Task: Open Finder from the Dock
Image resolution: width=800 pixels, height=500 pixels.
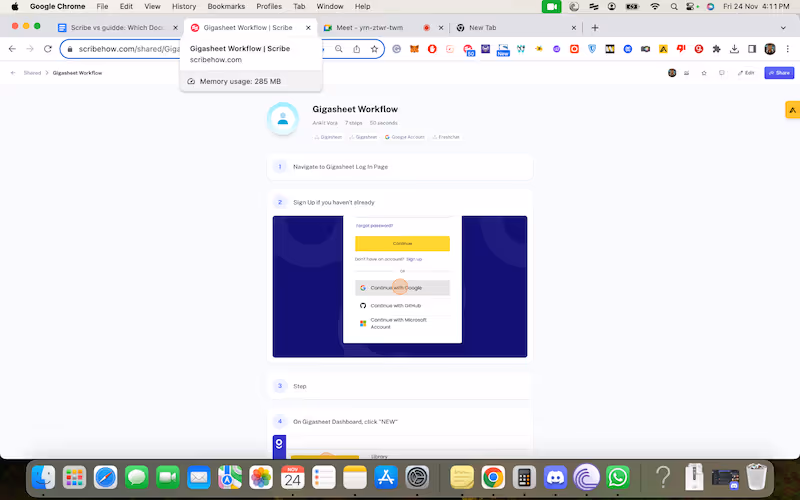Action: [x=43, y=478]
